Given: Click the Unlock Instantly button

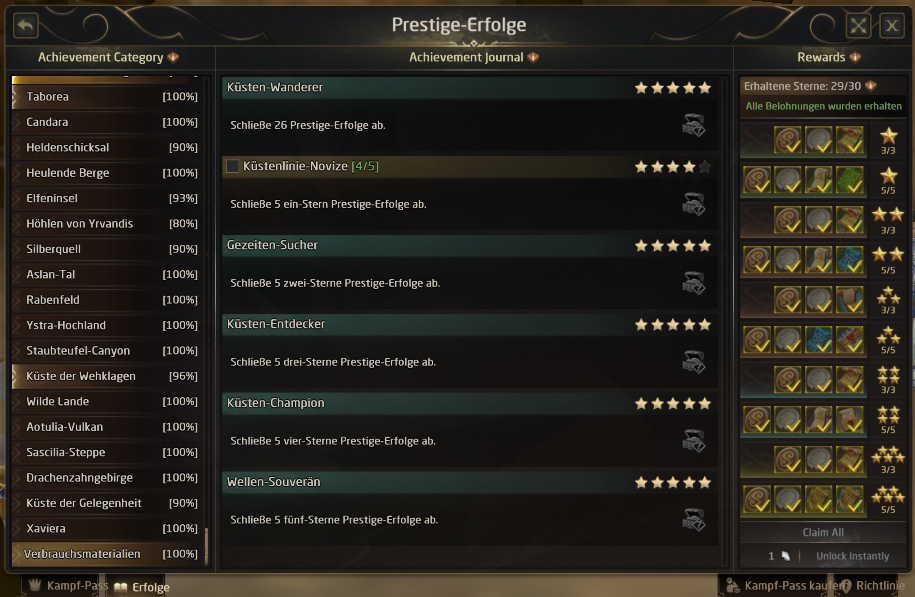Looking at the screenshot, I should pyautogui.click(x=852, y=556).
